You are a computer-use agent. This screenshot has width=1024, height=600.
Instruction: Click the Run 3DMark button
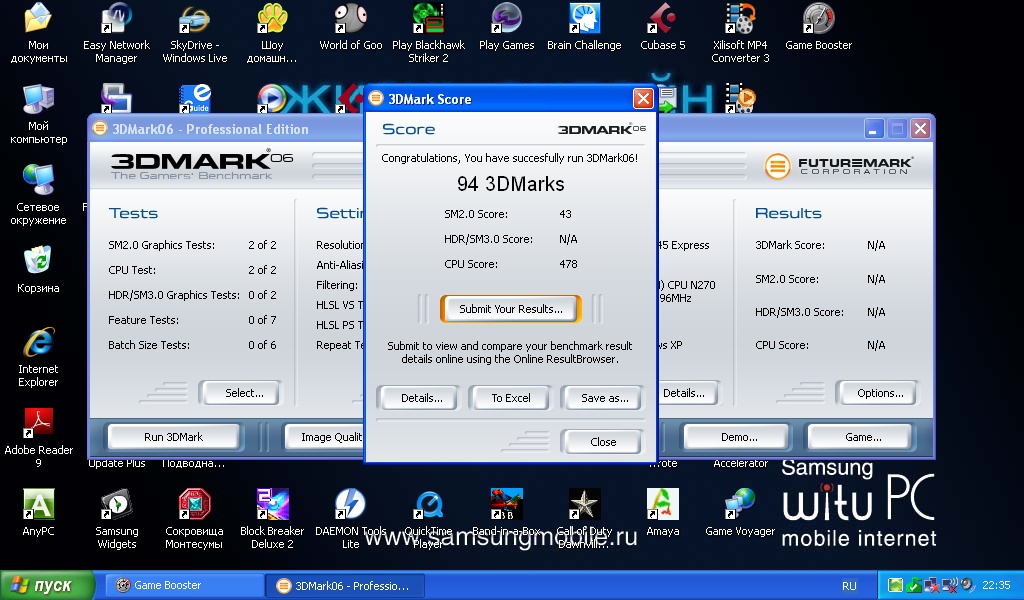[x=173, y=437]
